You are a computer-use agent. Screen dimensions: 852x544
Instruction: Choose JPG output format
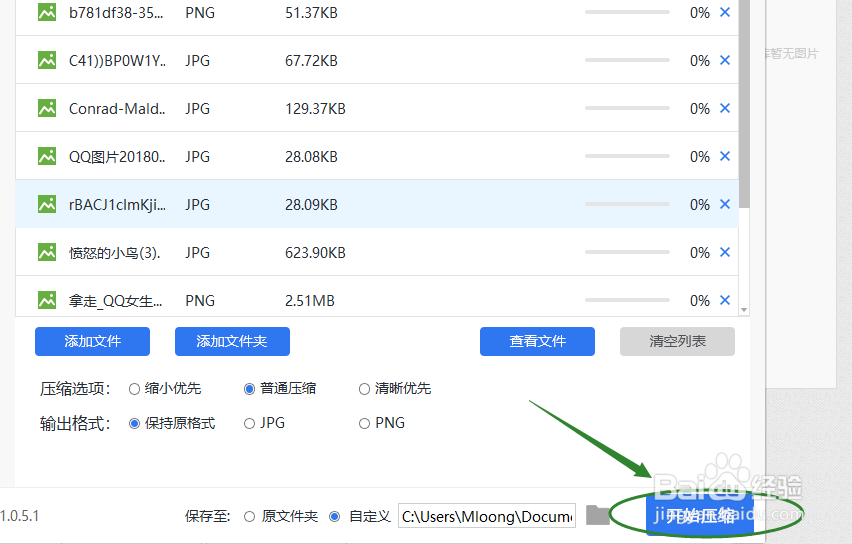coord(249,423)
